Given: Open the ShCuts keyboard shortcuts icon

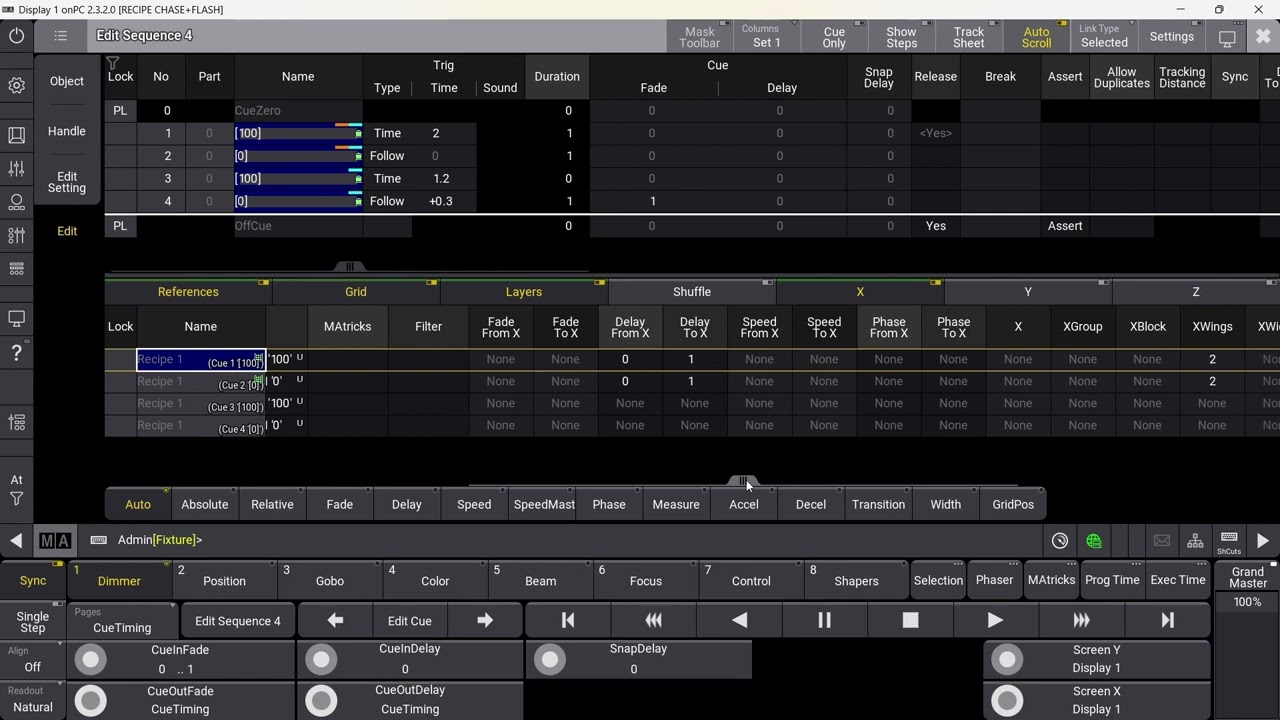Looking at the screenshot, I should (1229, 541).
